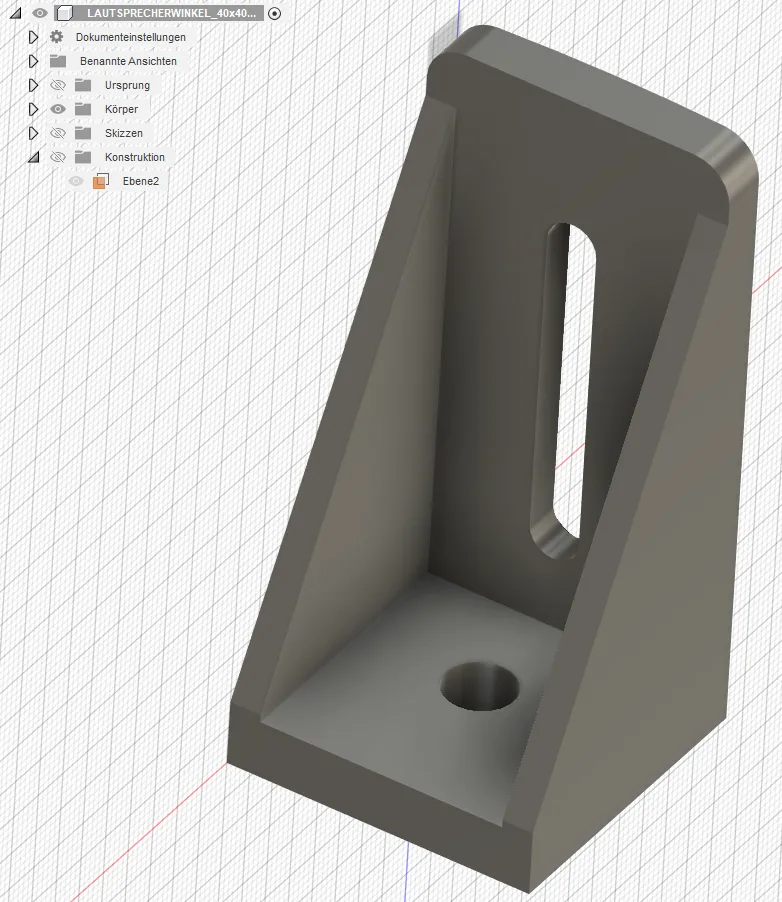This screenshot has height=902, width=782.
Task: Click the component cube icon beside LAUTSPRECHERWINKEL
Action: click(64, 13)
